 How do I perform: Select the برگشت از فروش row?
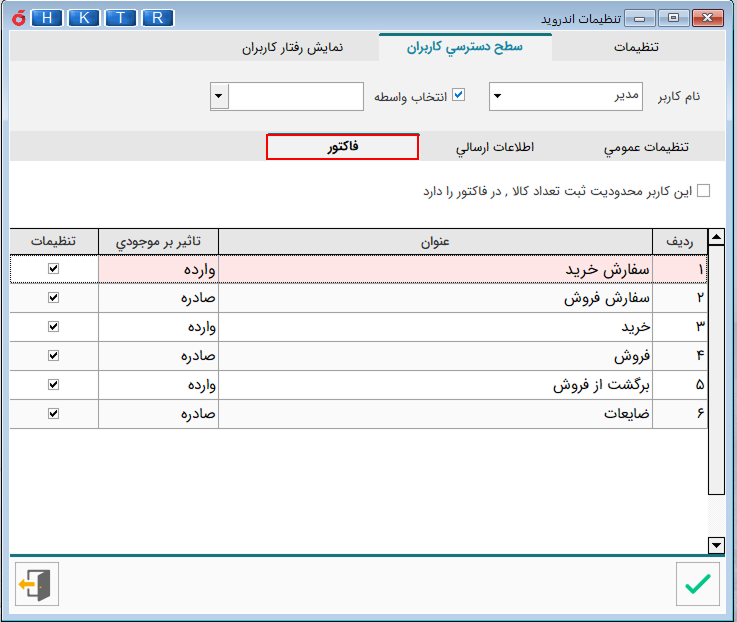click(435, 384)
